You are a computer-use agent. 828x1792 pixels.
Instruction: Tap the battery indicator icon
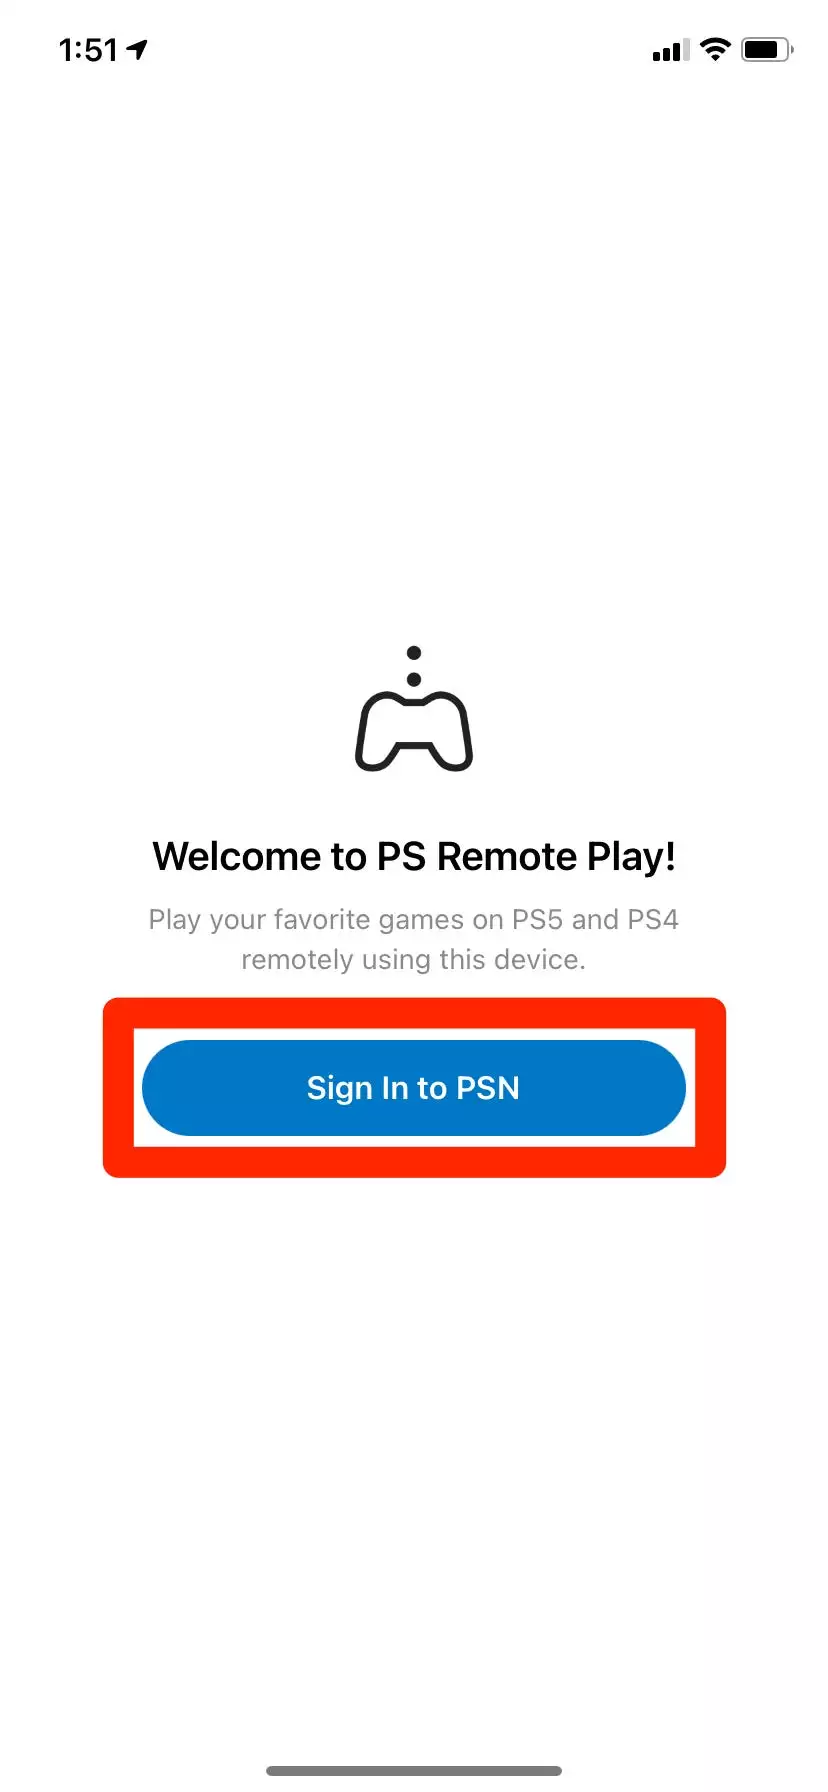767,49
